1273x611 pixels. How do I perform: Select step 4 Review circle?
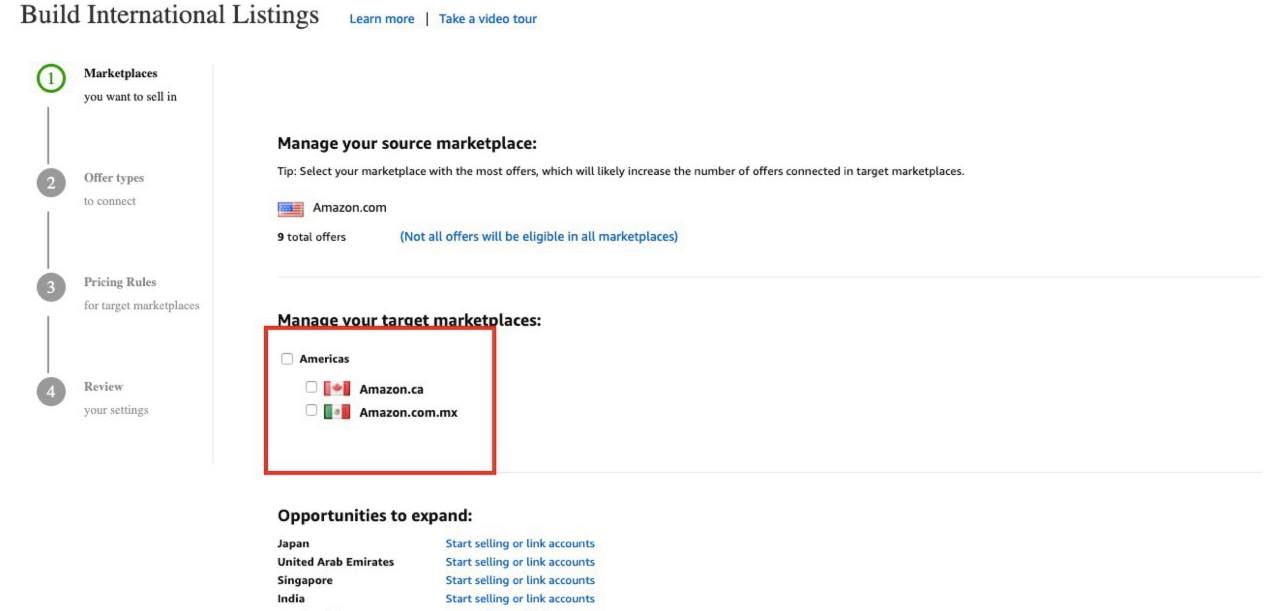pyautogui.click(x=50, y=390)
